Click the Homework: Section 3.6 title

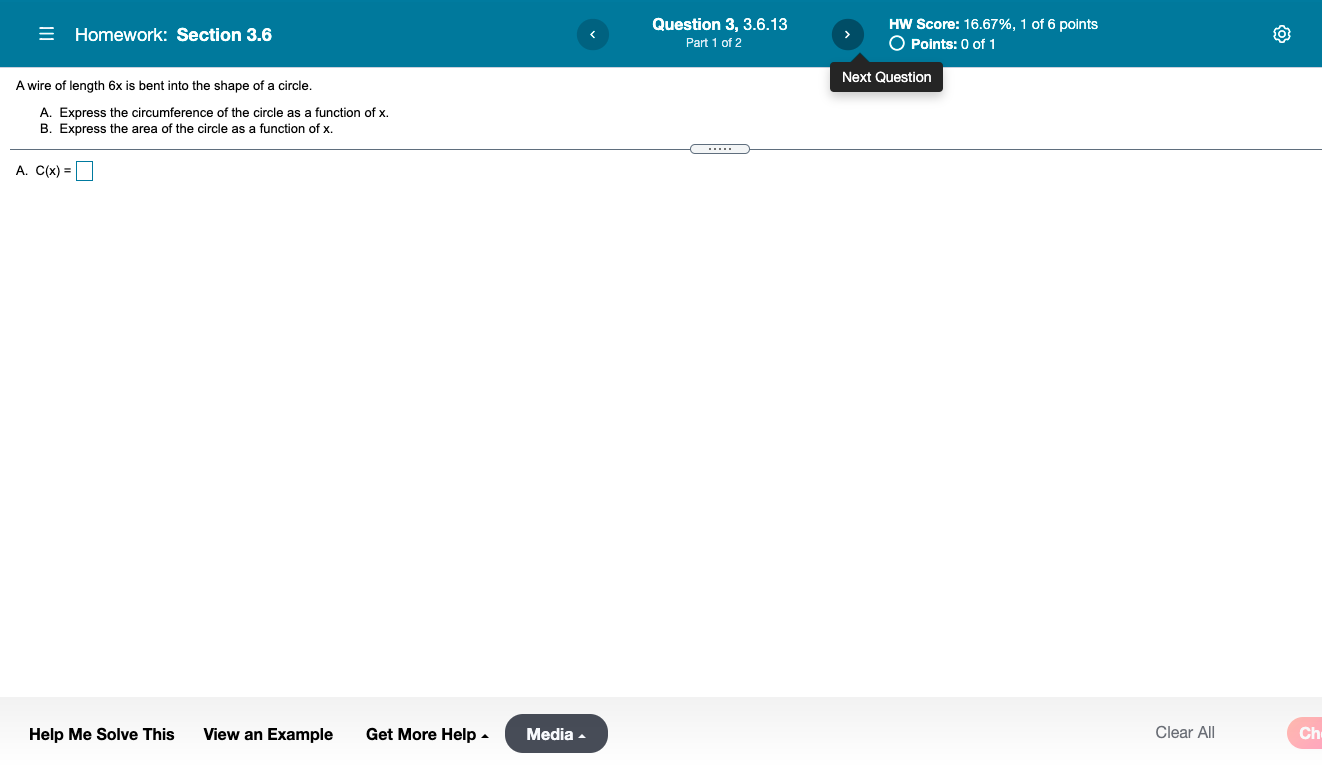173,35
